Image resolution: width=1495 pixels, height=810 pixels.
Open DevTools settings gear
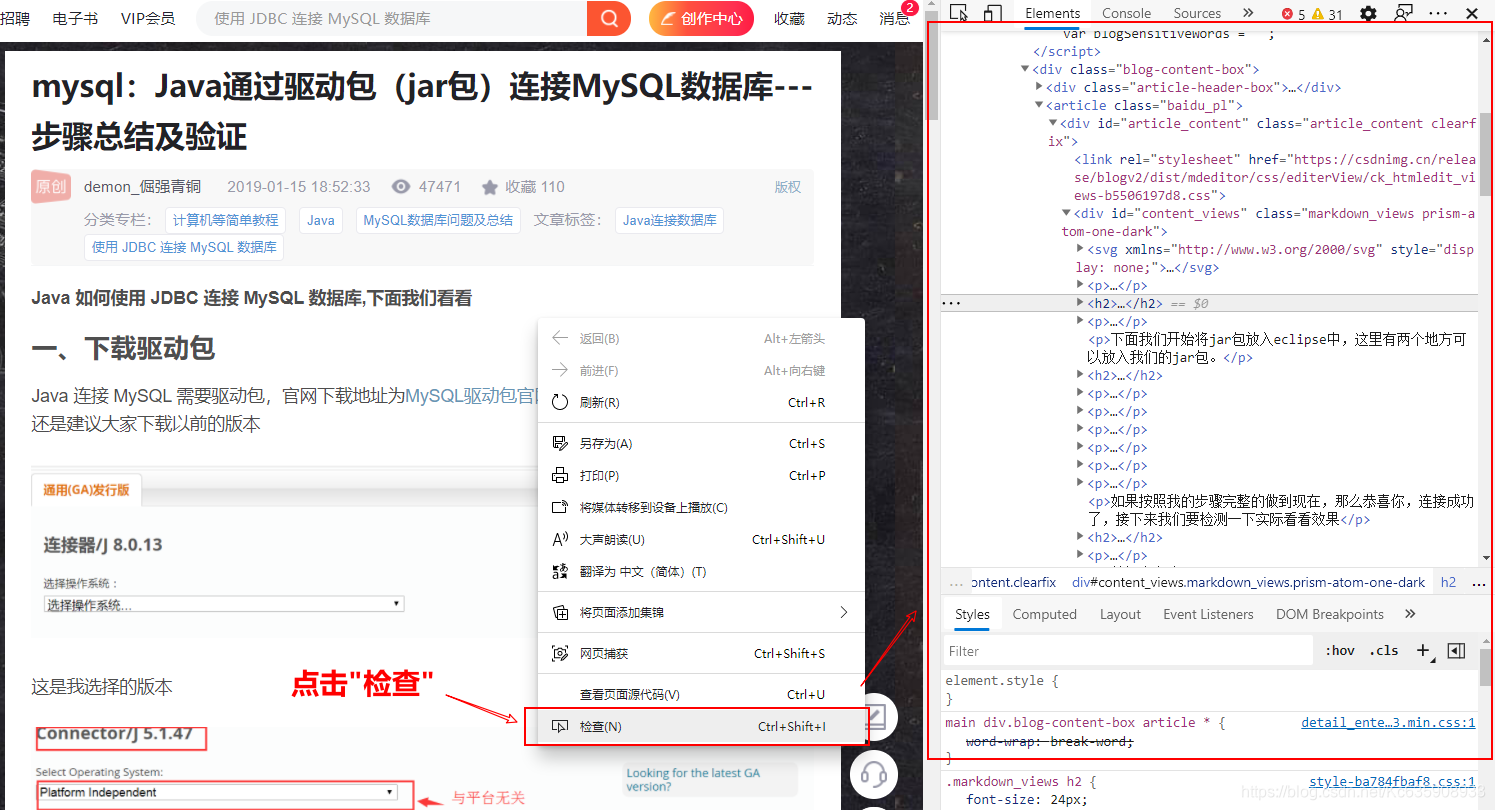tap(1368, 13)
